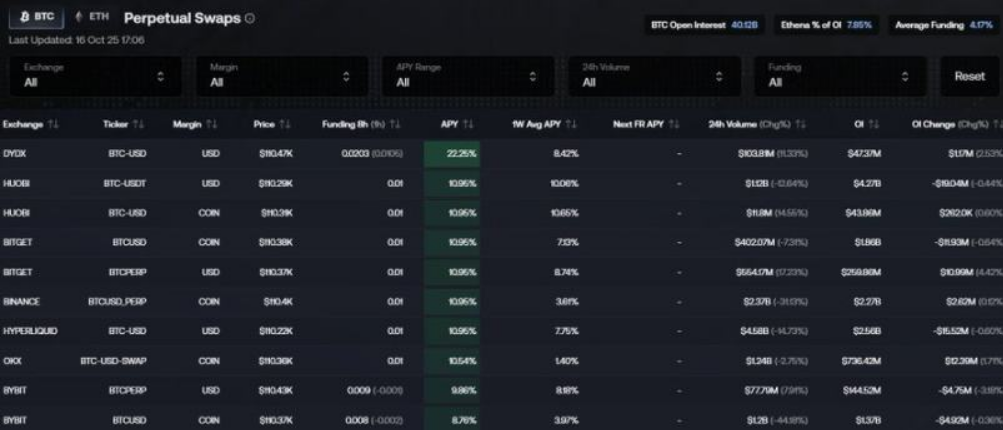Open the 24h Volume filter dropdown
This screenshot has width=1003, height=430.
pyautogui.click(x=654, y=76)
